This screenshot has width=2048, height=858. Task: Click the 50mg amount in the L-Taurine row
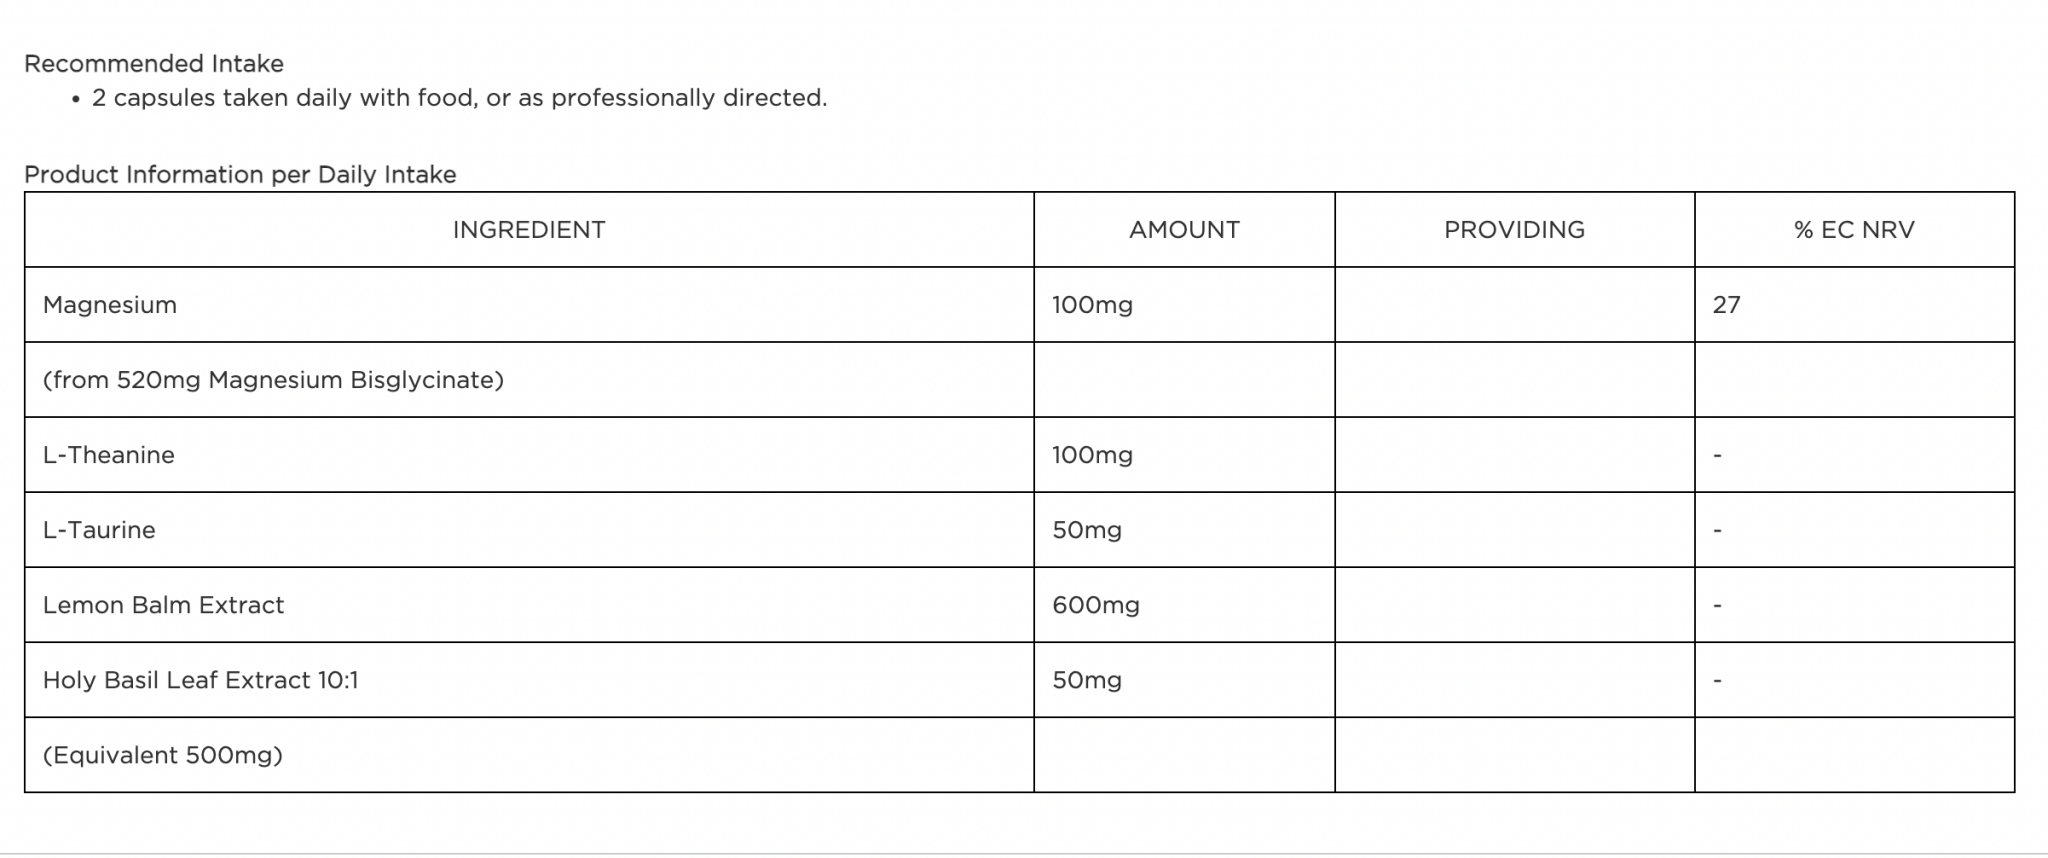click(1087, 530)
